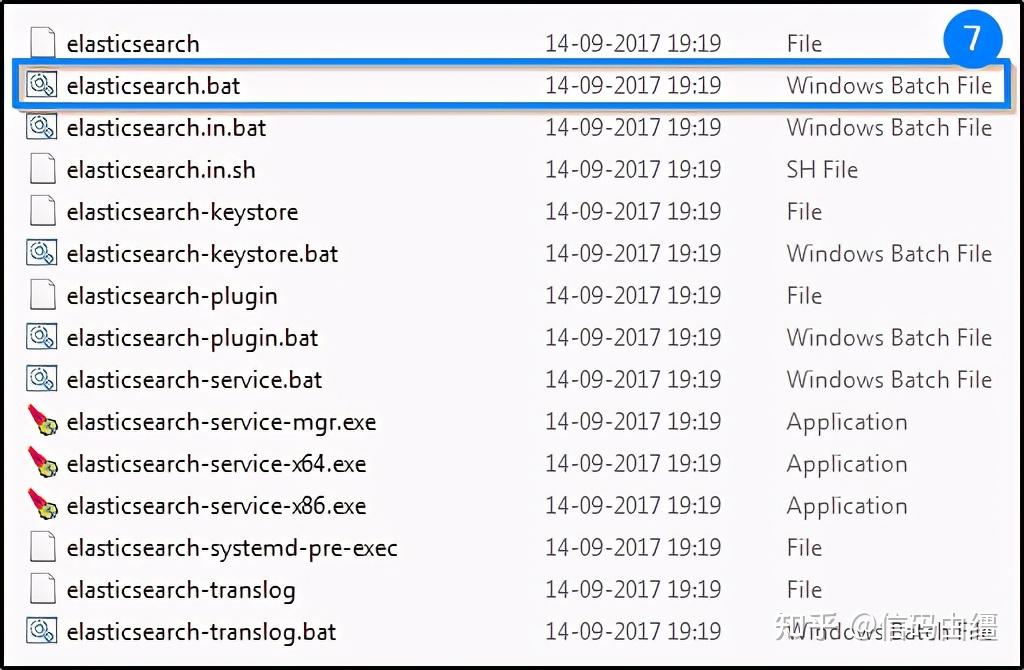
Task: Click the elasticsearch-plugin.bat file icon
Action: [41, 337]
